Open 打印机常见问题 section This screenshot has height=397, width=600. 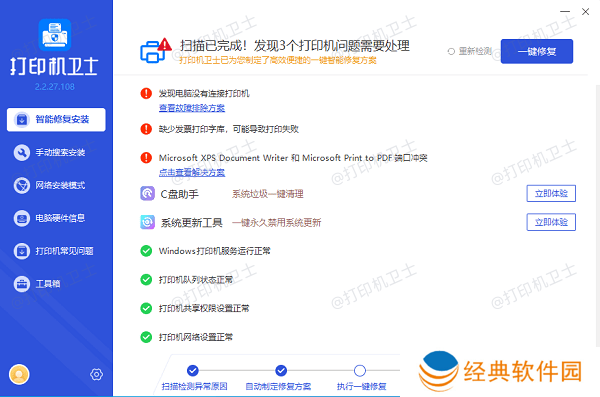pyautogui.click(x=56, y=251)
